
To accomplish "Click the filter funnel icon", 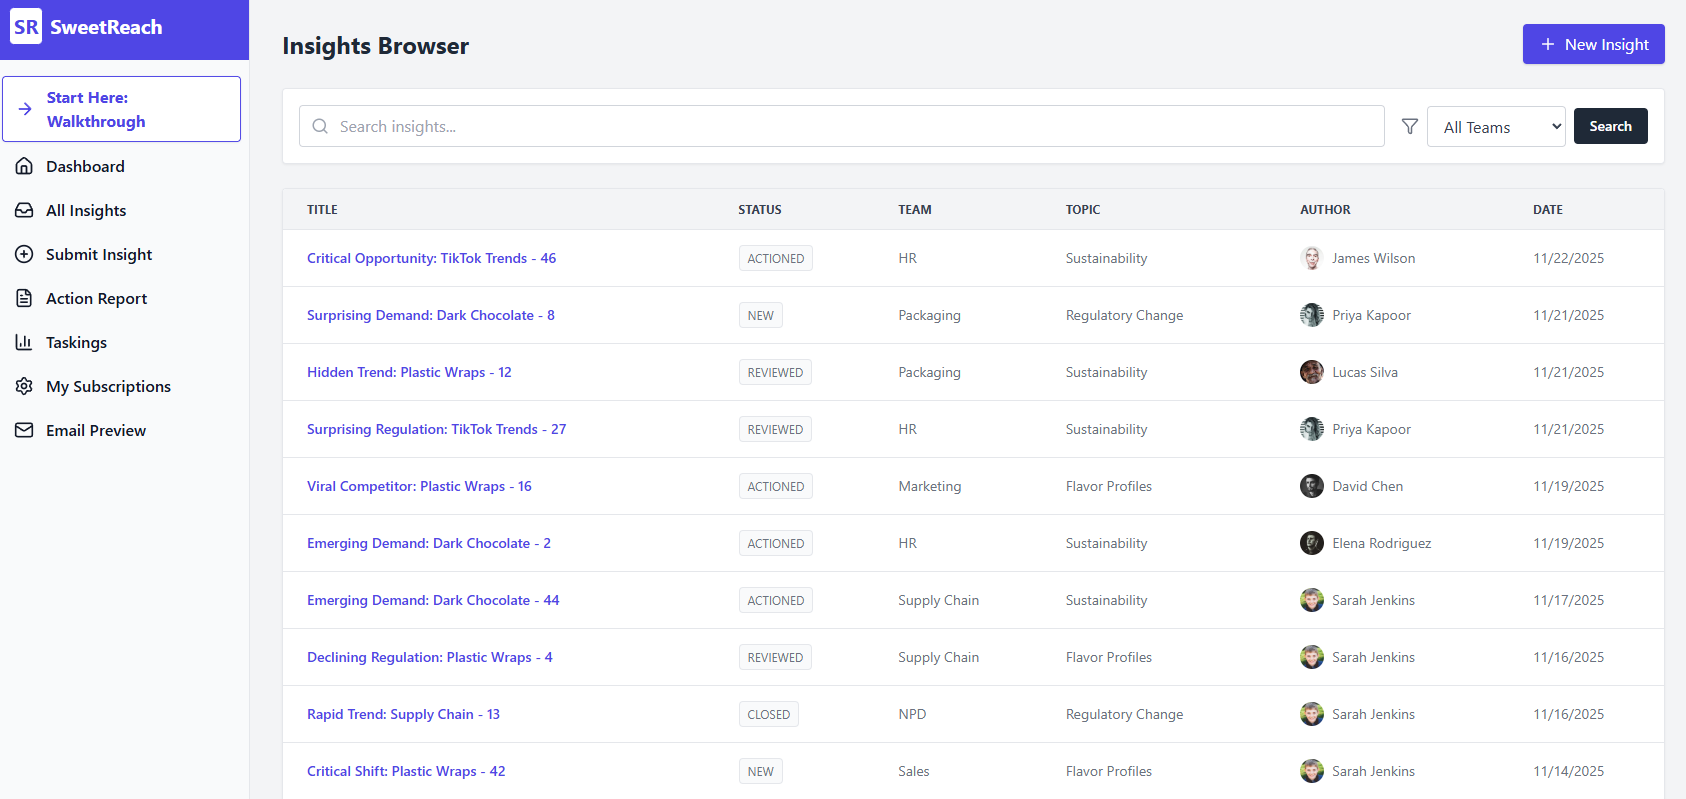I will [x=1409, y=126].
